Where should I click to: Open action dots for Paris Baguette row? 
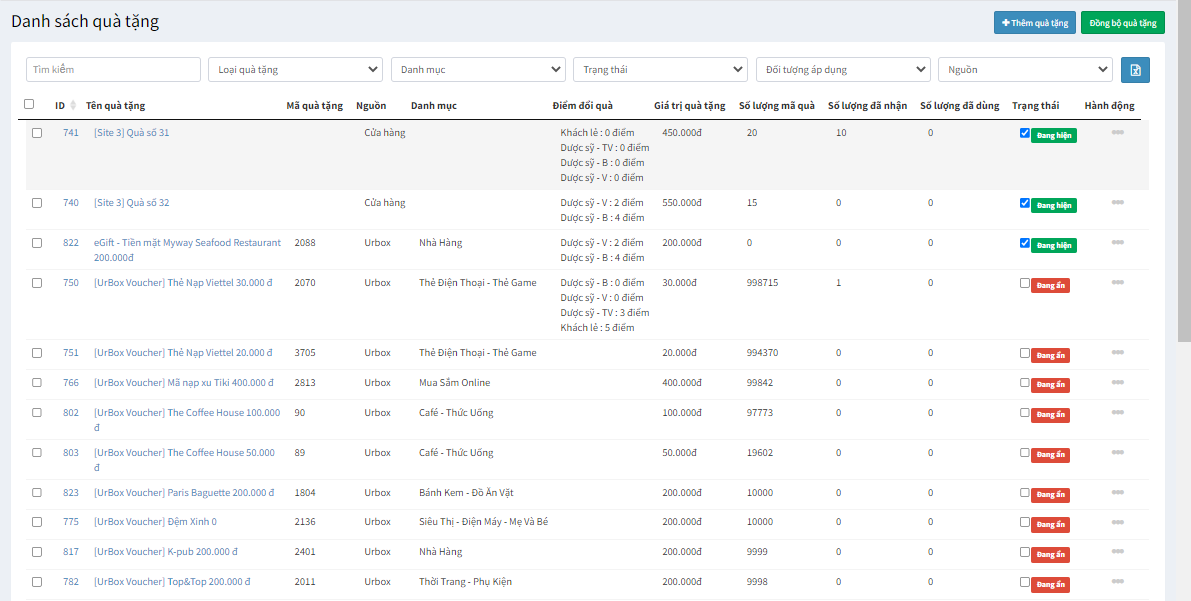tap(1117, 492)
